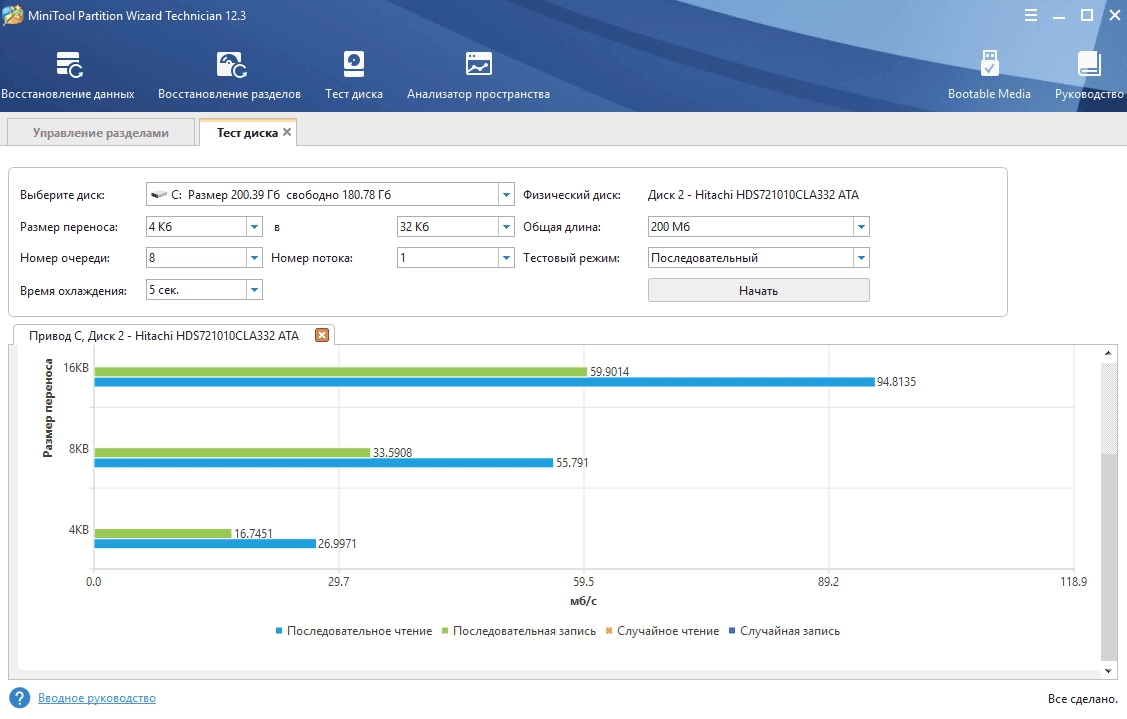Image resolution: width=1127 pixels, height=719 pixels.
Task: Open the Время охлаждения 5 сек. dropdown
Action: [x=254, y=290]
